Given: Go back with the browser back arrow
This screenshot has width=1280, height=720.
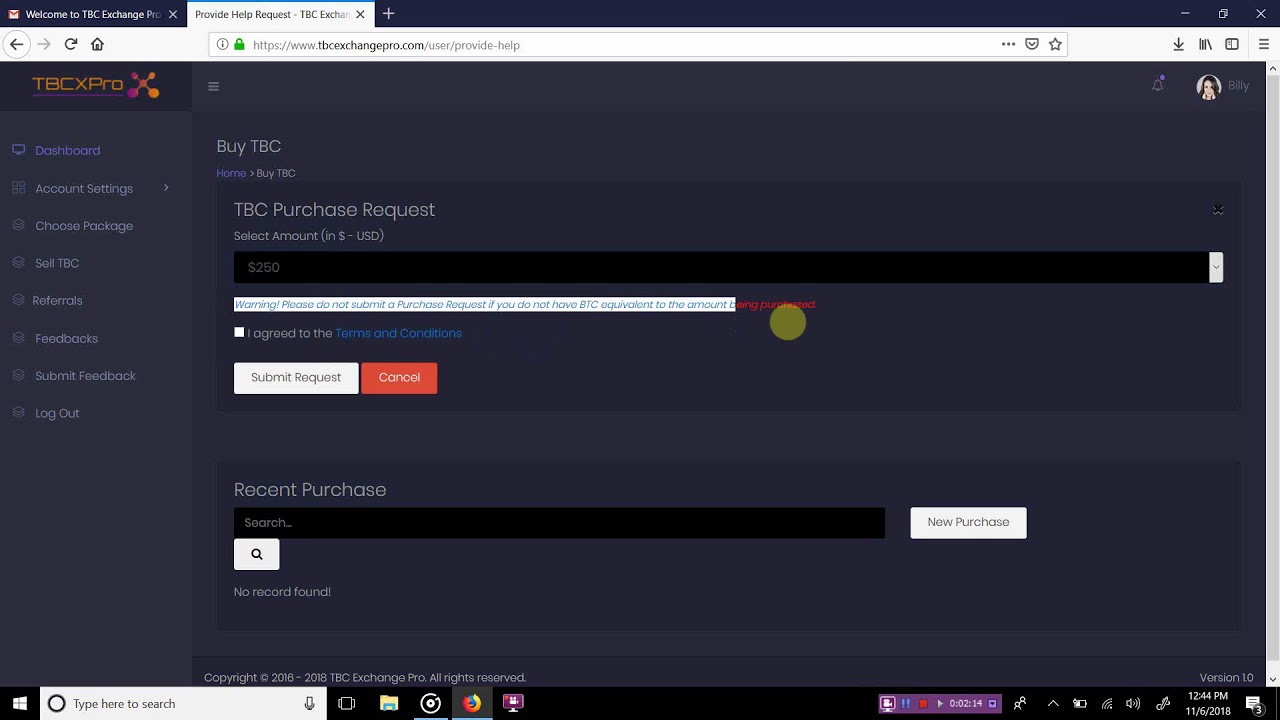Looking at the screenshot, I should point(16,44).
